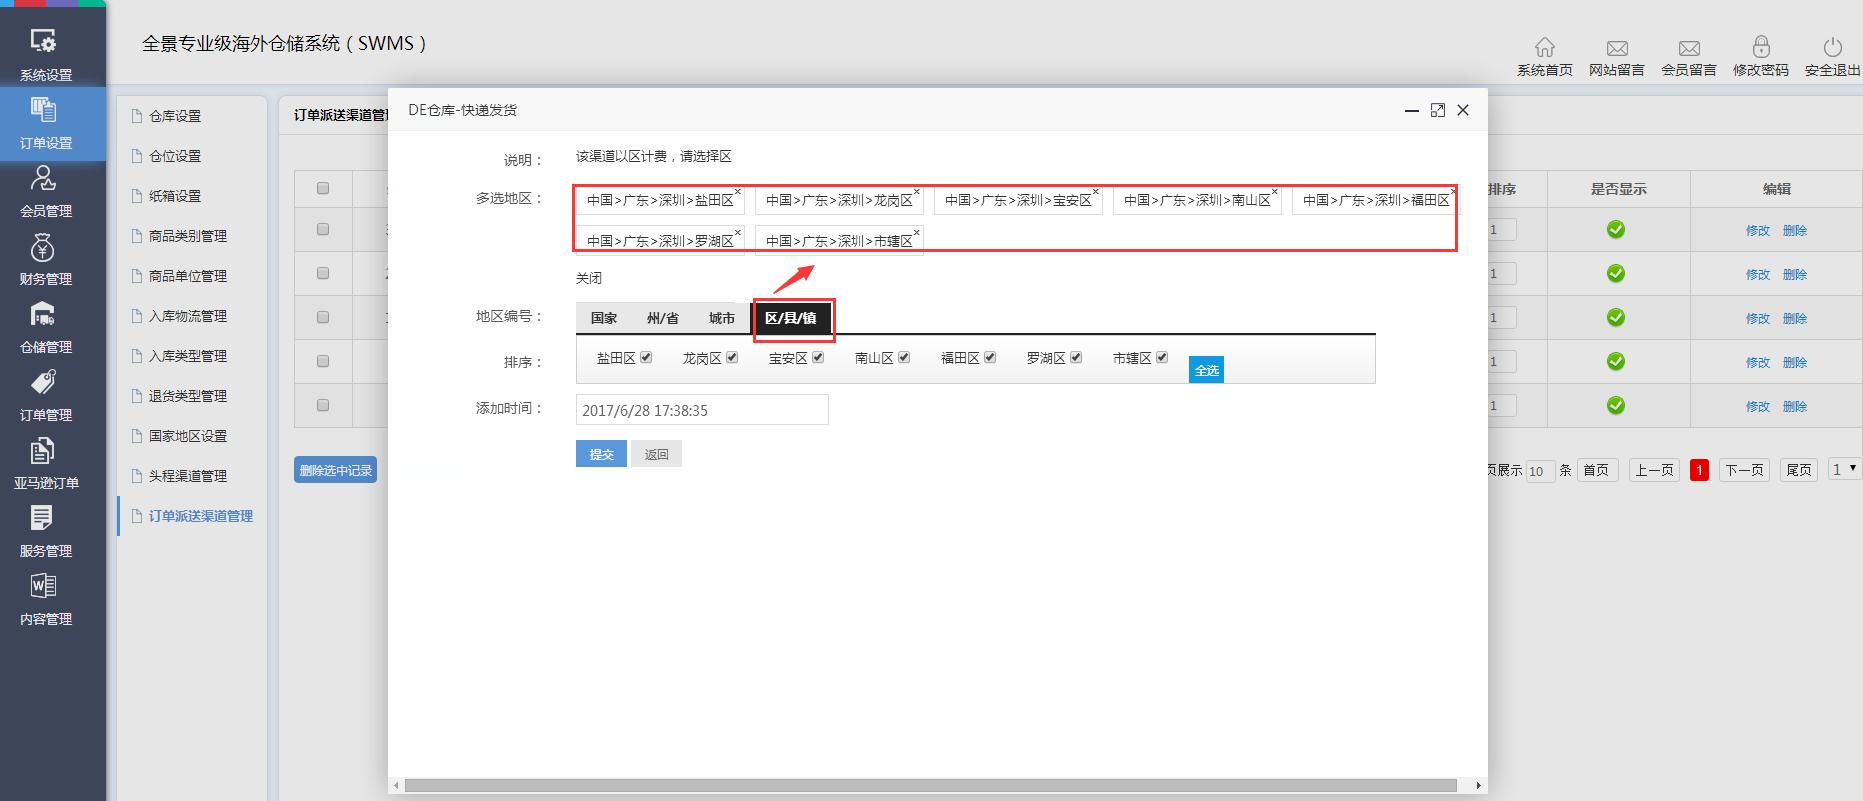Click 修改 in the first table row
This screenshot has width=1863, height=801.
[x=1758, y=230]
